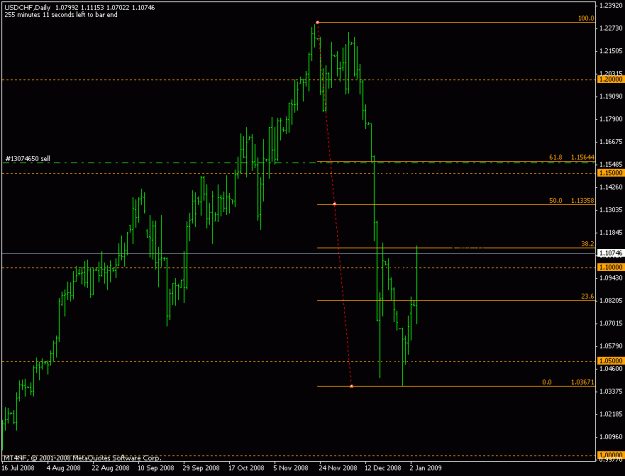Click the 1.23920 price scale value
The width and height of the screenshot is (625, 476).
(x=611, y=5)
